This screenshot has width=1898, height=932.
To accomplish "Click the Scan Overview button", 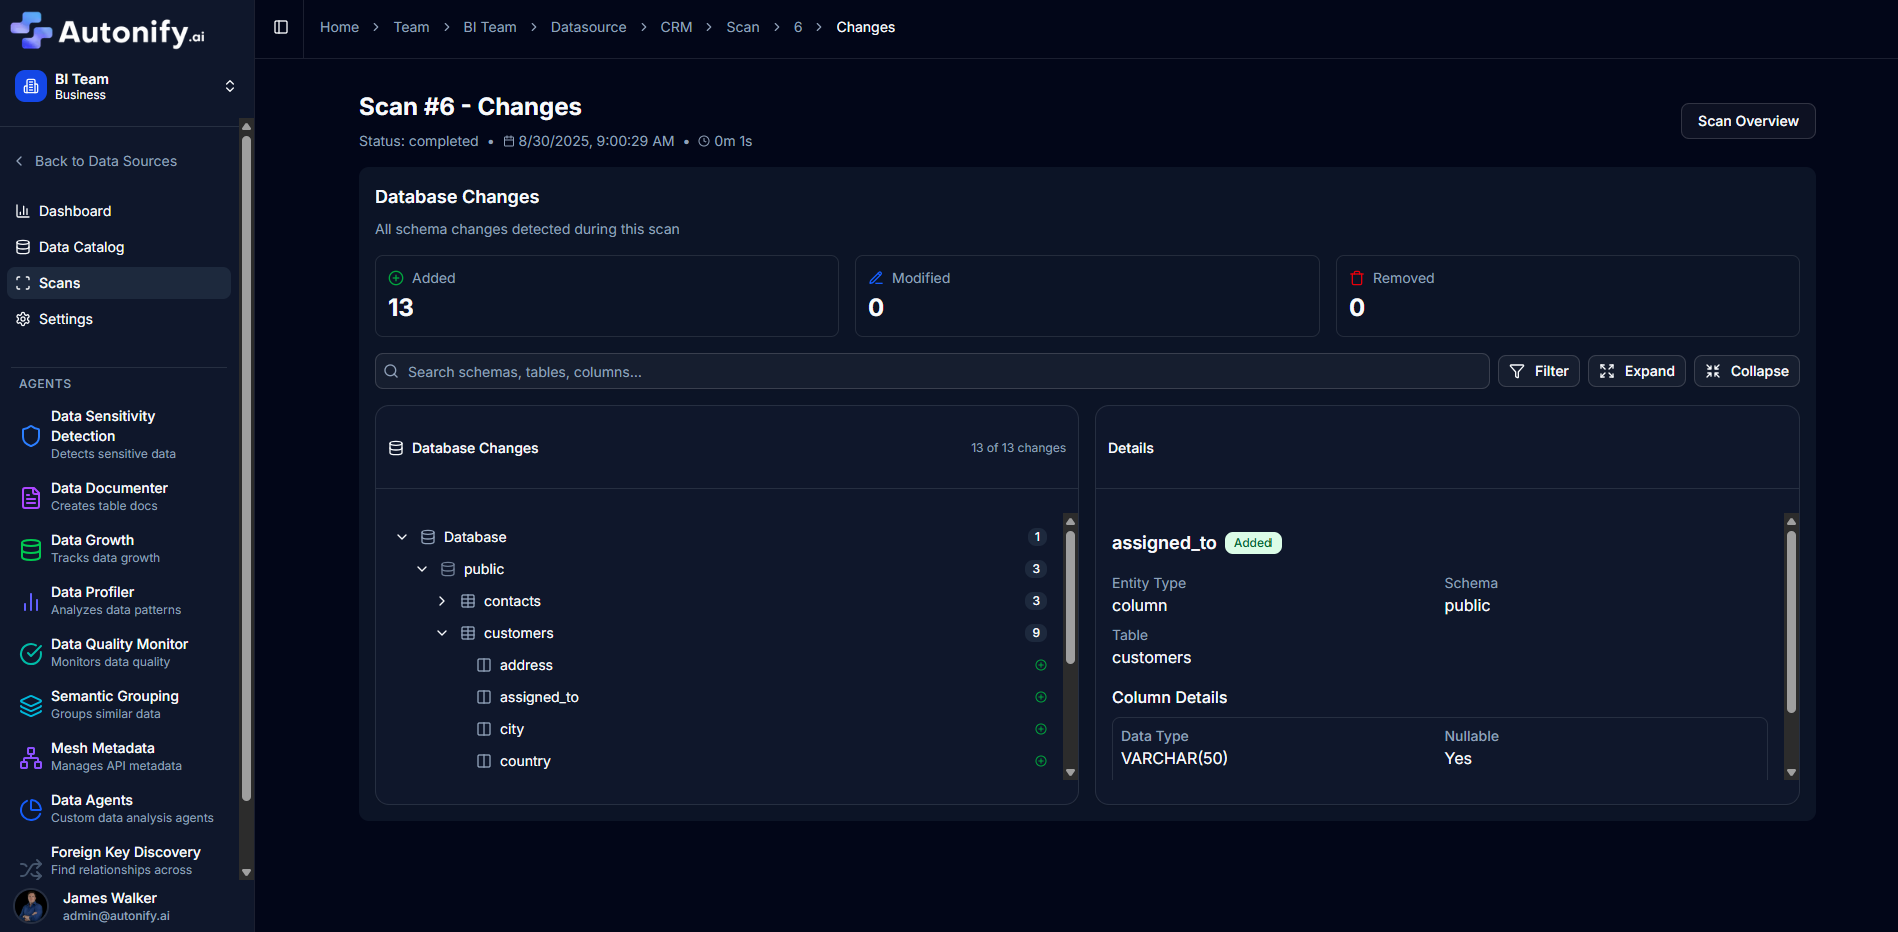I will point(1748,121).
